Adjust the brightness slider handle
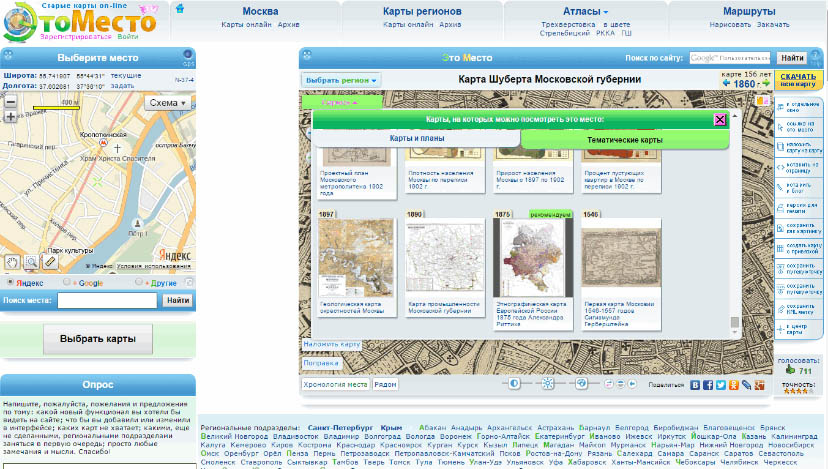 click(548, 383)
